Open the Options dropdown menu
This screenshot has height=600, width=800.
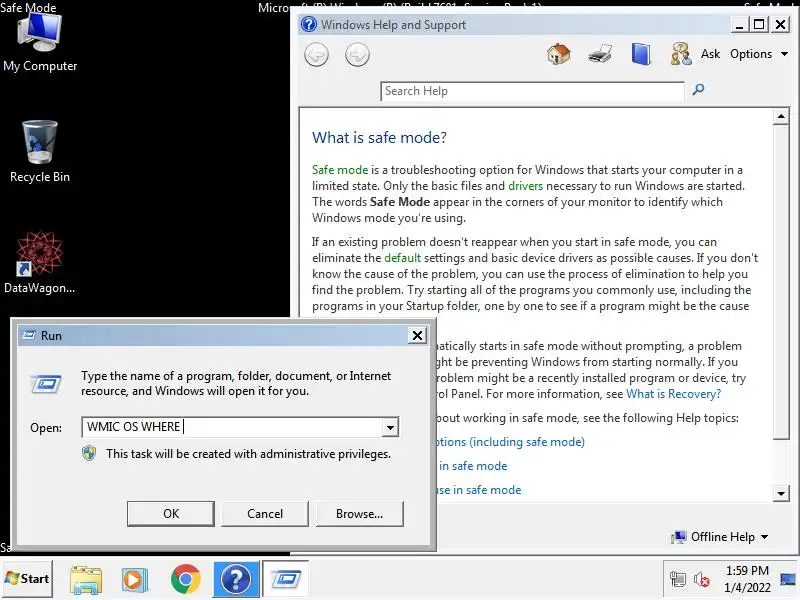click(x=759, y=54)
